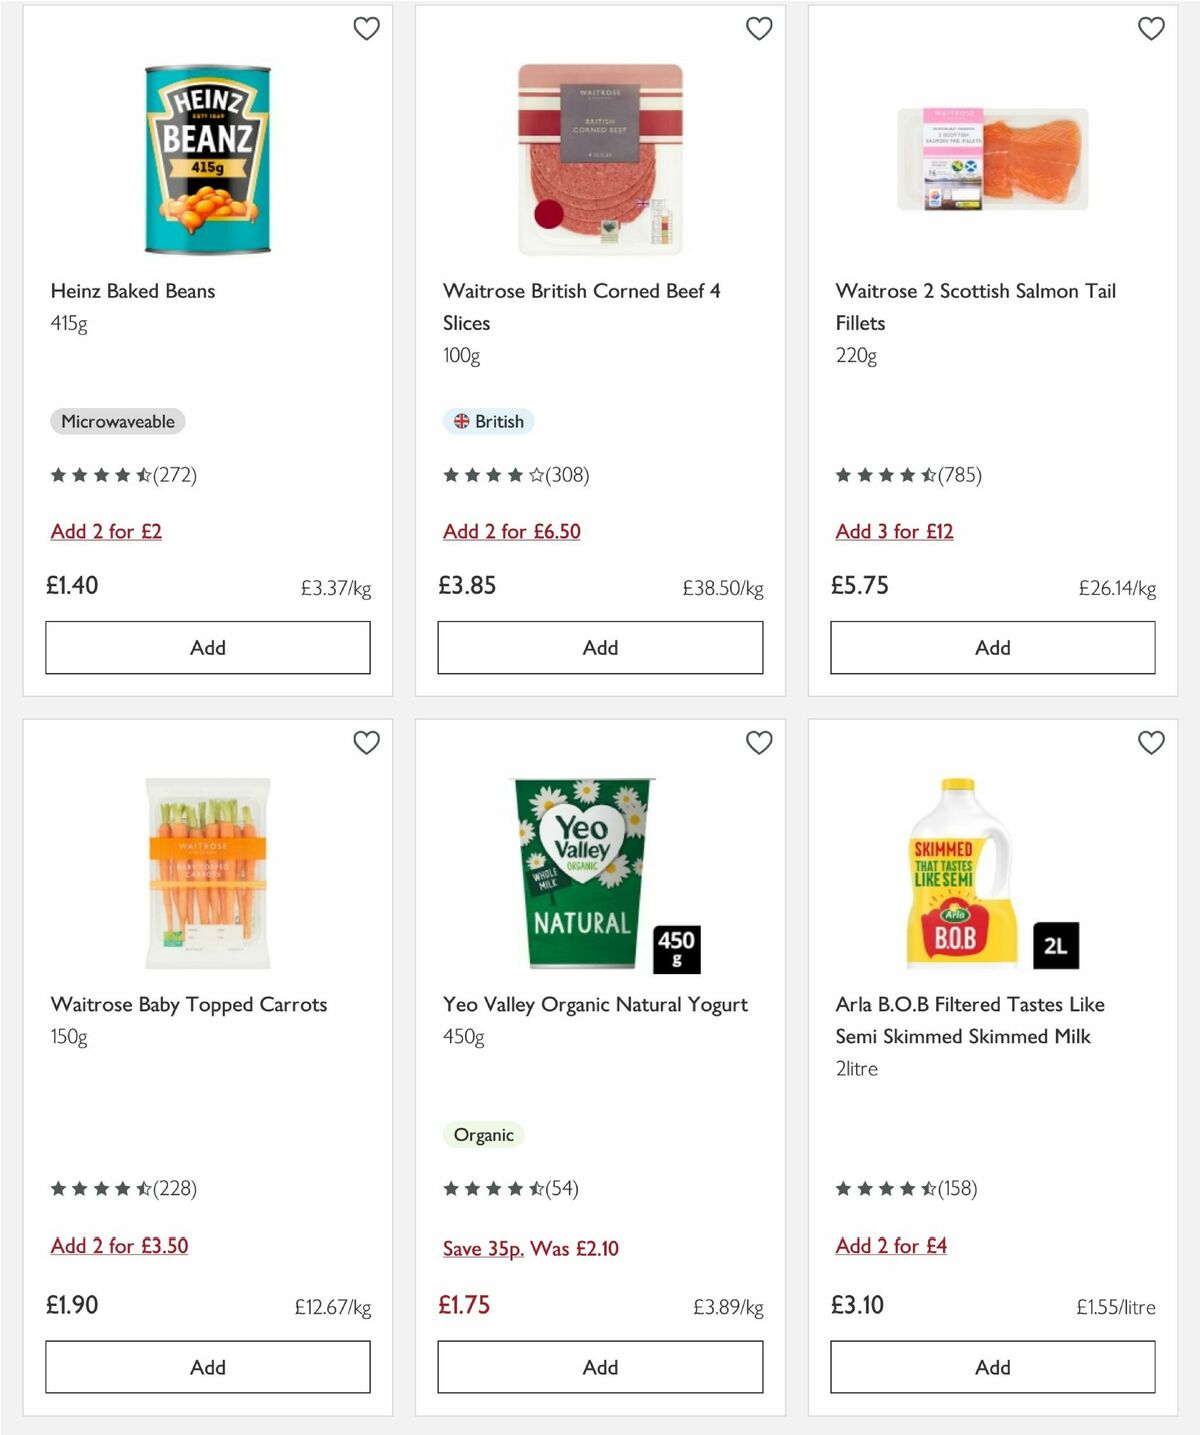Image resolution: width=1200 pixels, height=1435 pixels.
Task: Click the Microwaveable badge on Heinz Baked Beans
Action: coord(117,421)
